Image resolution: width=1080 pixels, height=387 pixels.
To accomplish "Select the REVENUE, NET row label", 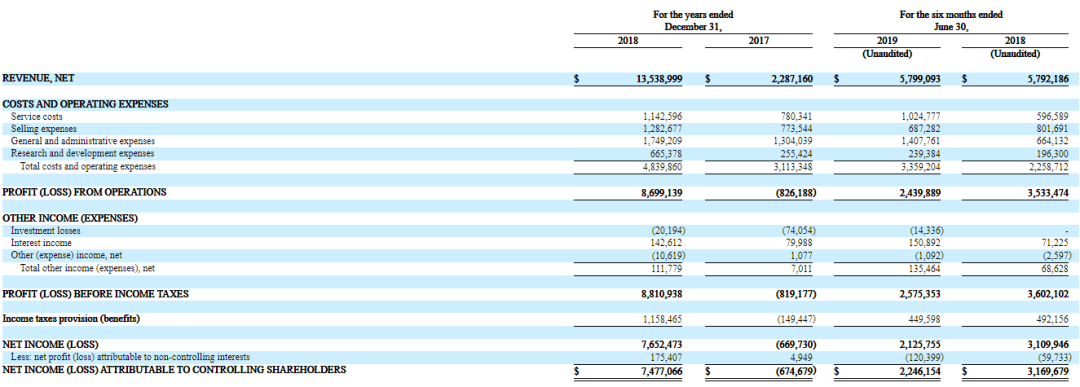I will 39,79.
